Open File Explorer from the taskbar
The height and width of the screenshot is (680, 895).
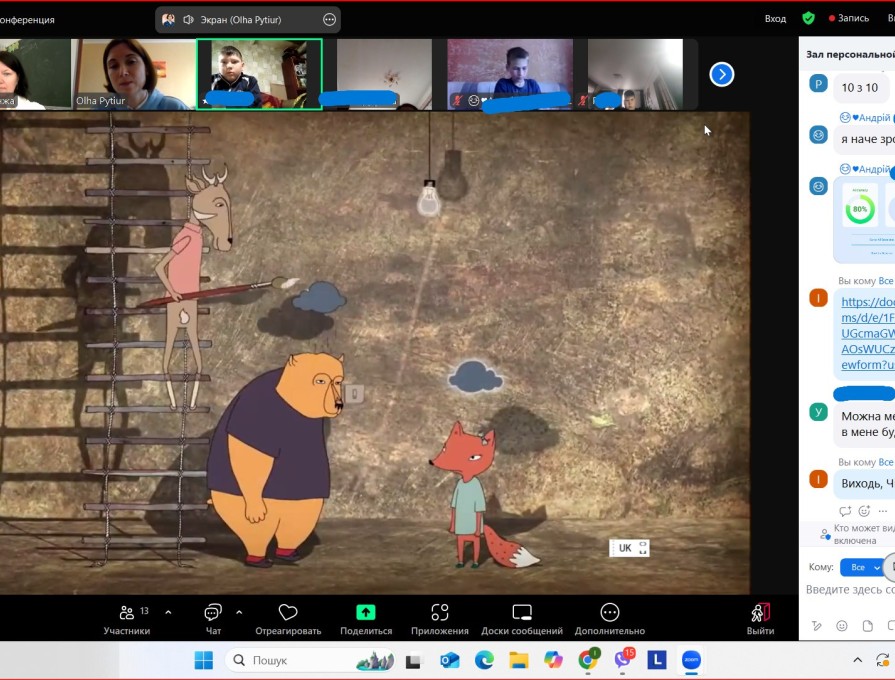519,661
